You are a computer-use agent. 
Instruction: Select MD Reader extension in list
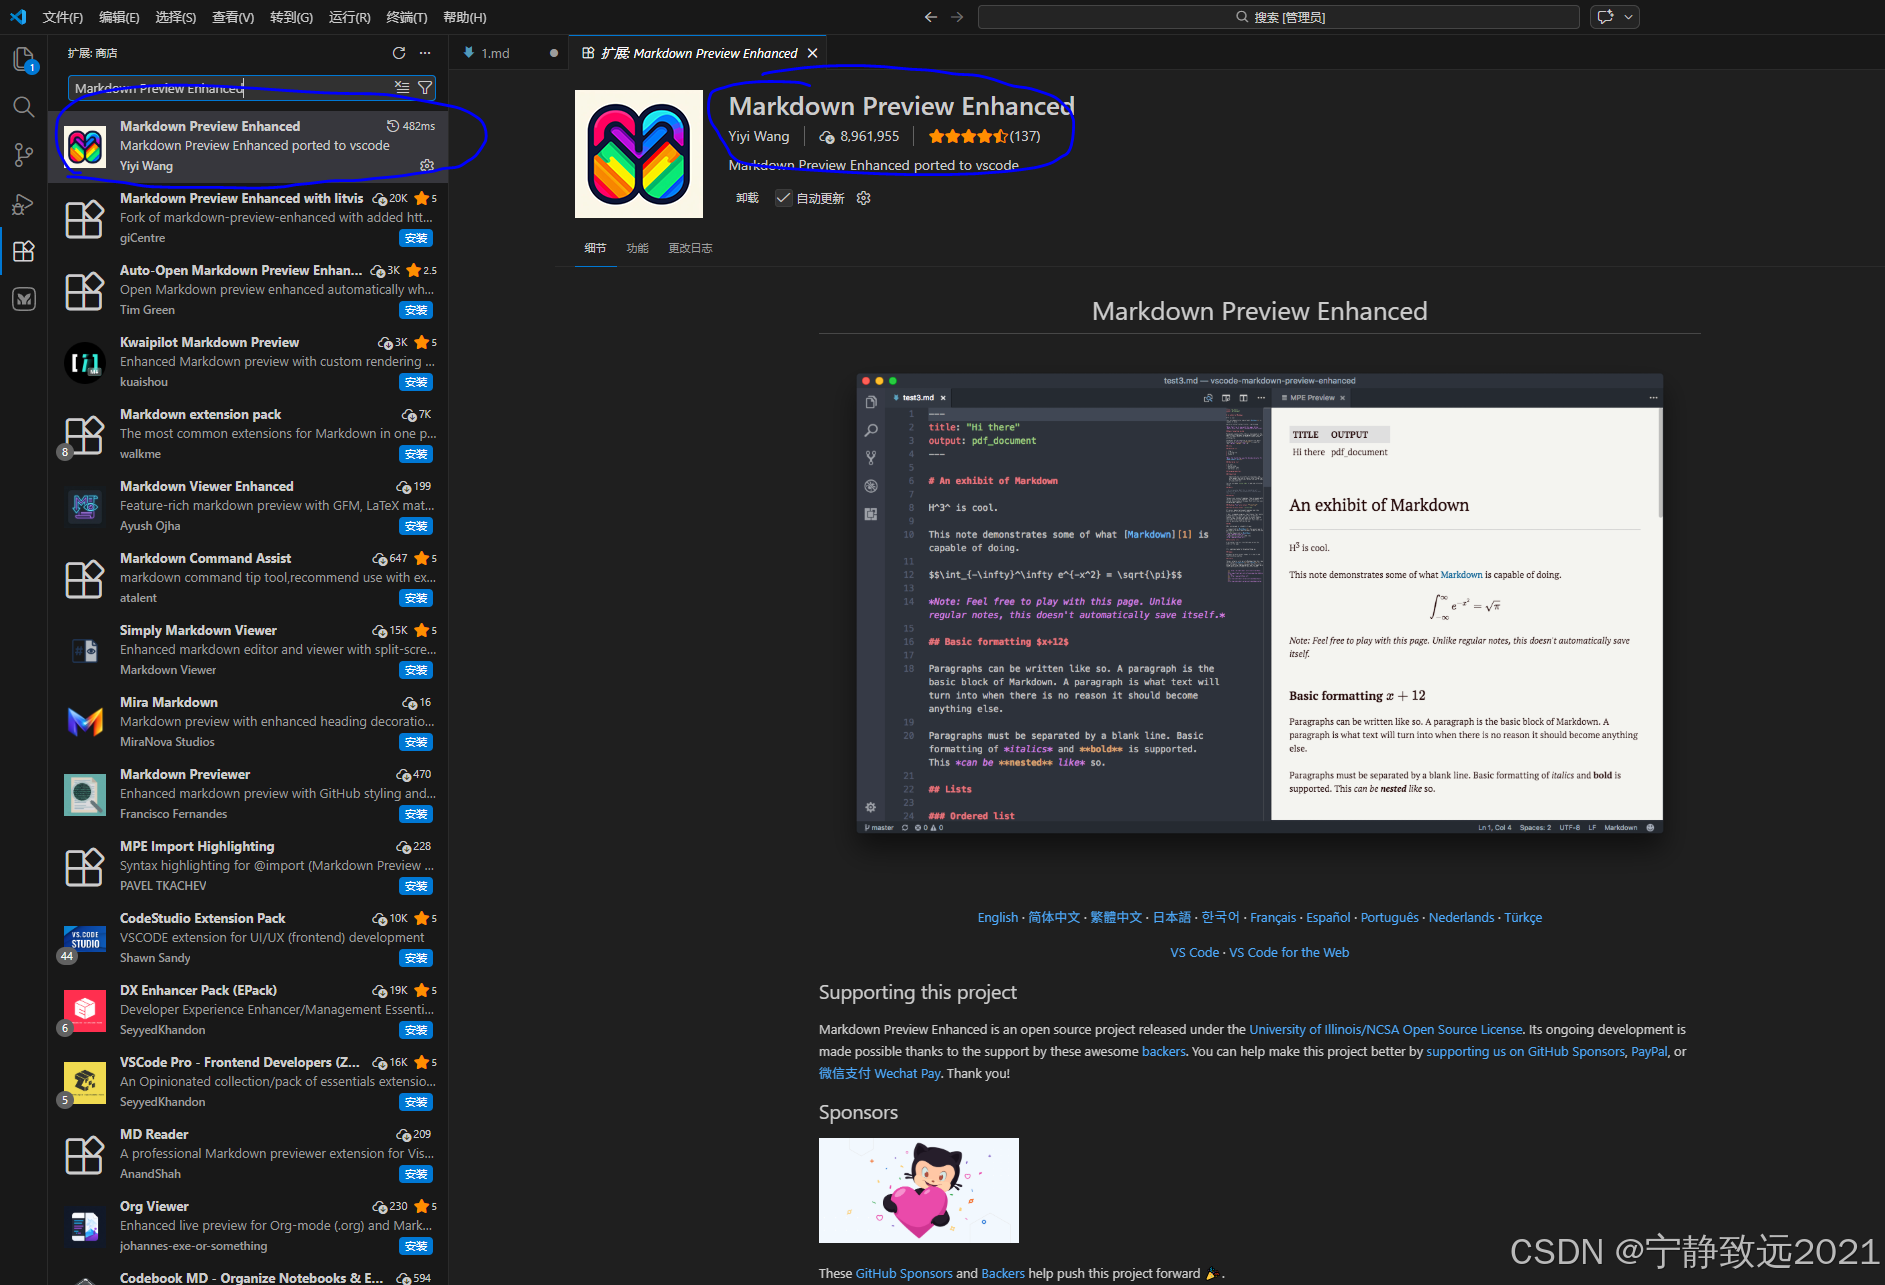pyautogui.click(x=248, y=1154)
